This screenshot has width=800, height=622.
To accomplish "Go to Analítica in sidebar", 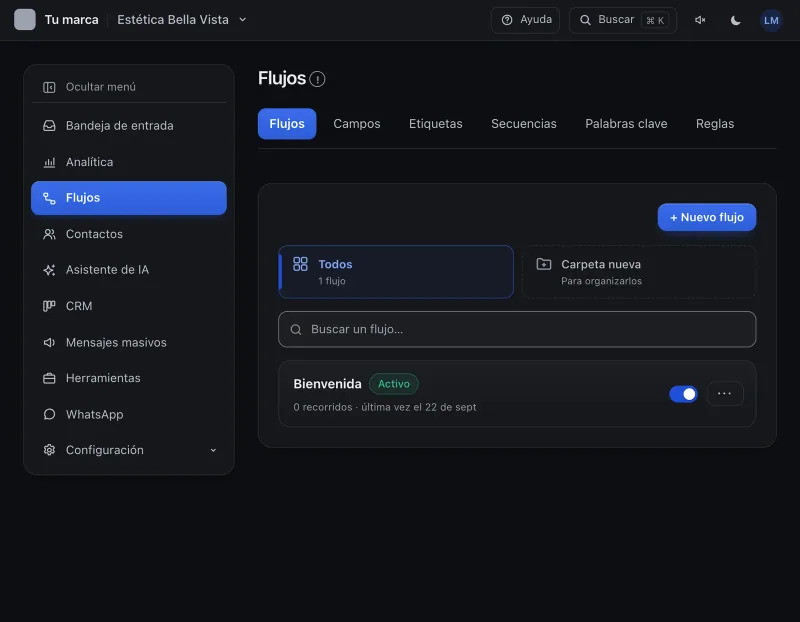I will pos(129,162).
